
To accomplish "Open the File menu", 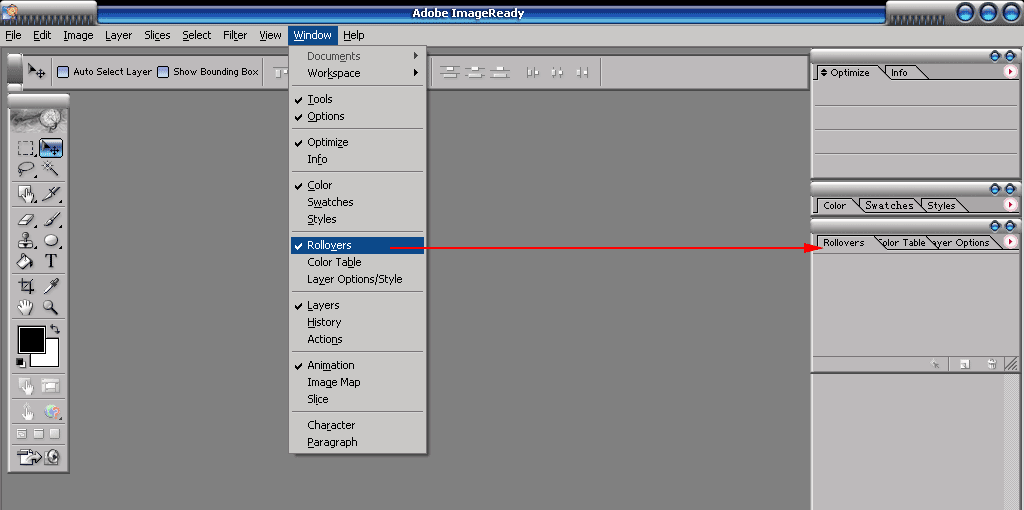I will tap(13, 35).
